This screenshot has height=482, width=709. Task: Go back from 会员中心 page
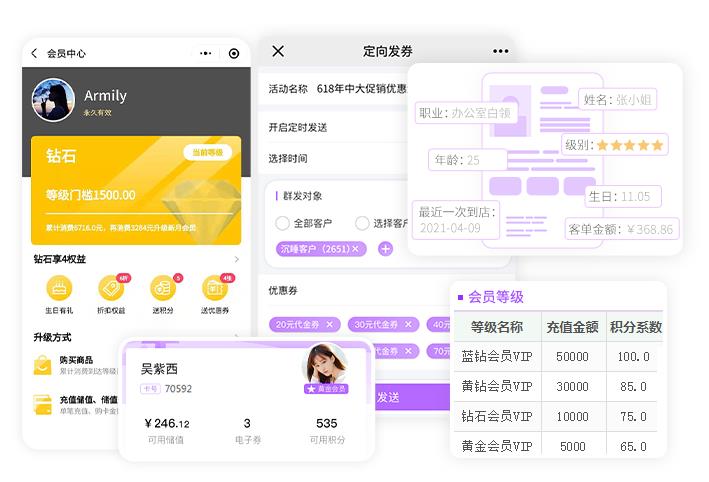34,54
